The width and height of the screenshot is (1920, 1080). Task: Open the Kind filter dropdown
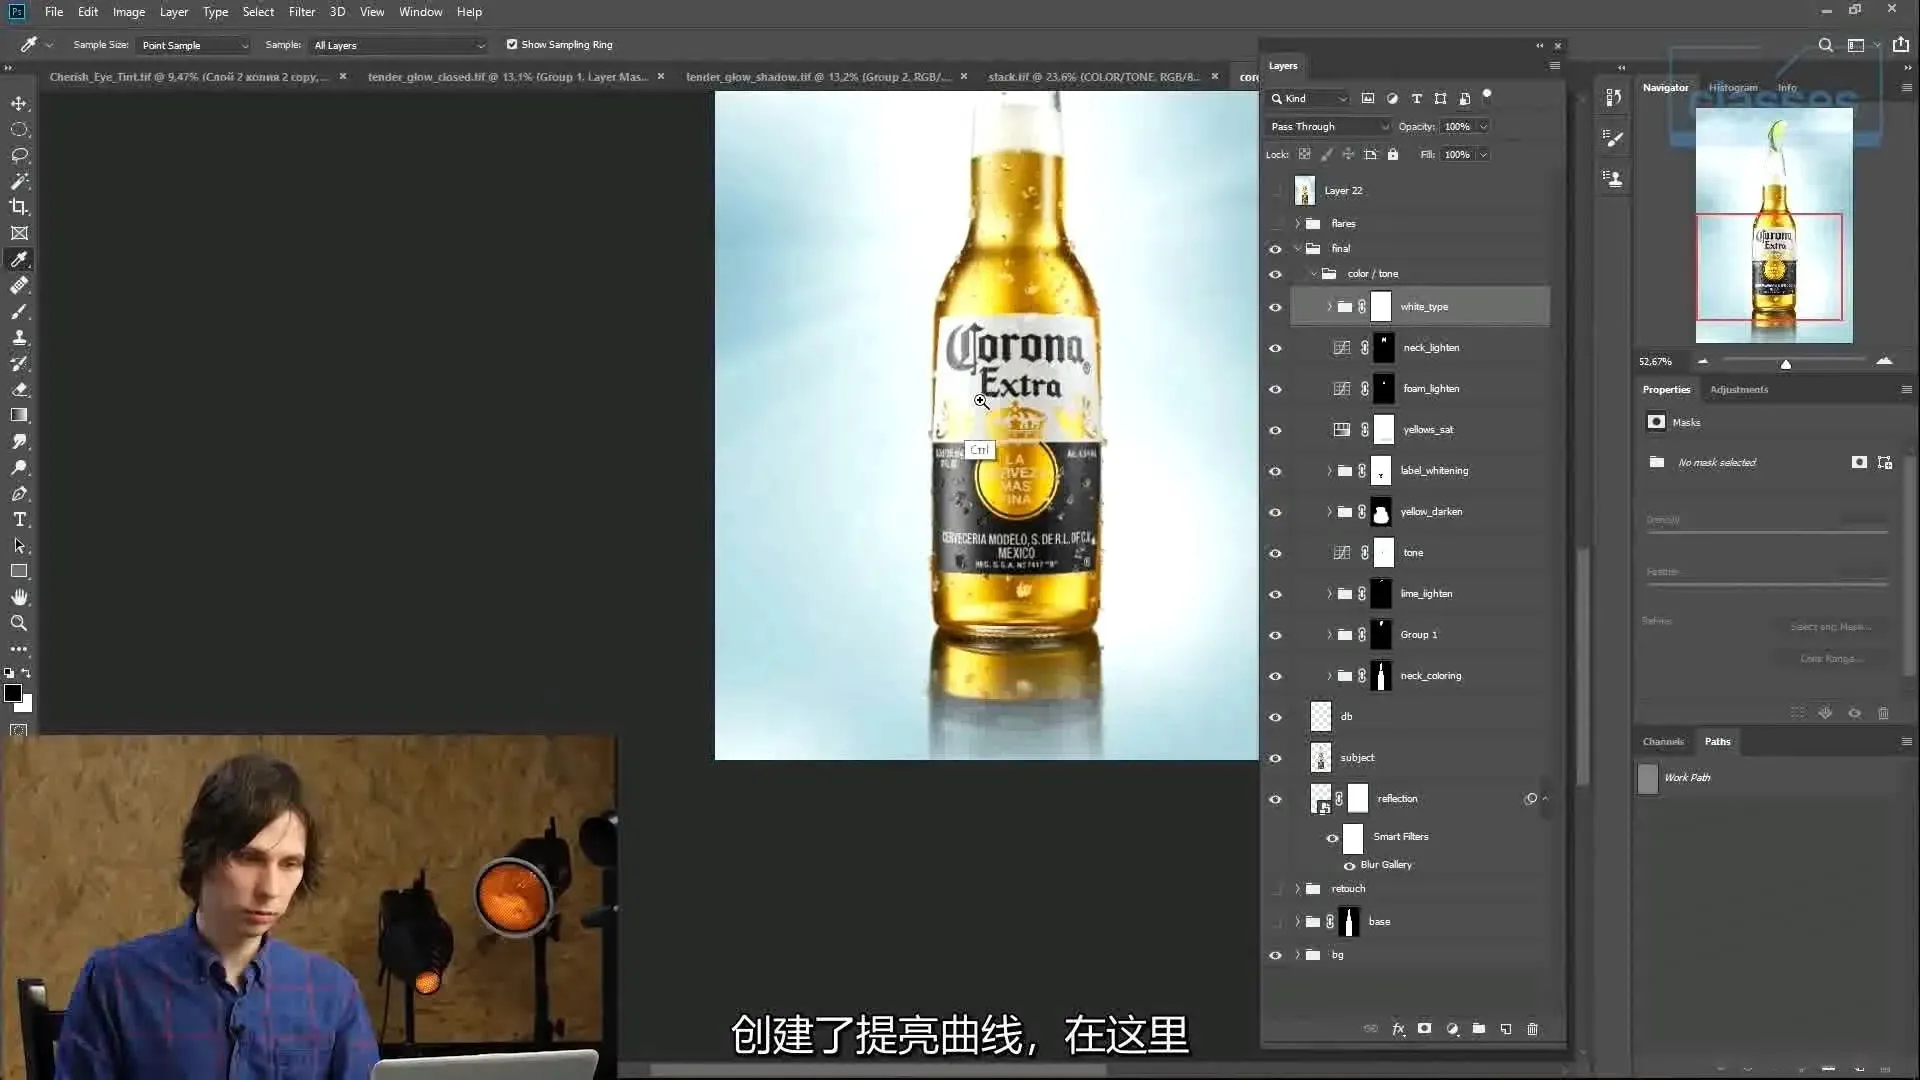[x=1309, y=98]
